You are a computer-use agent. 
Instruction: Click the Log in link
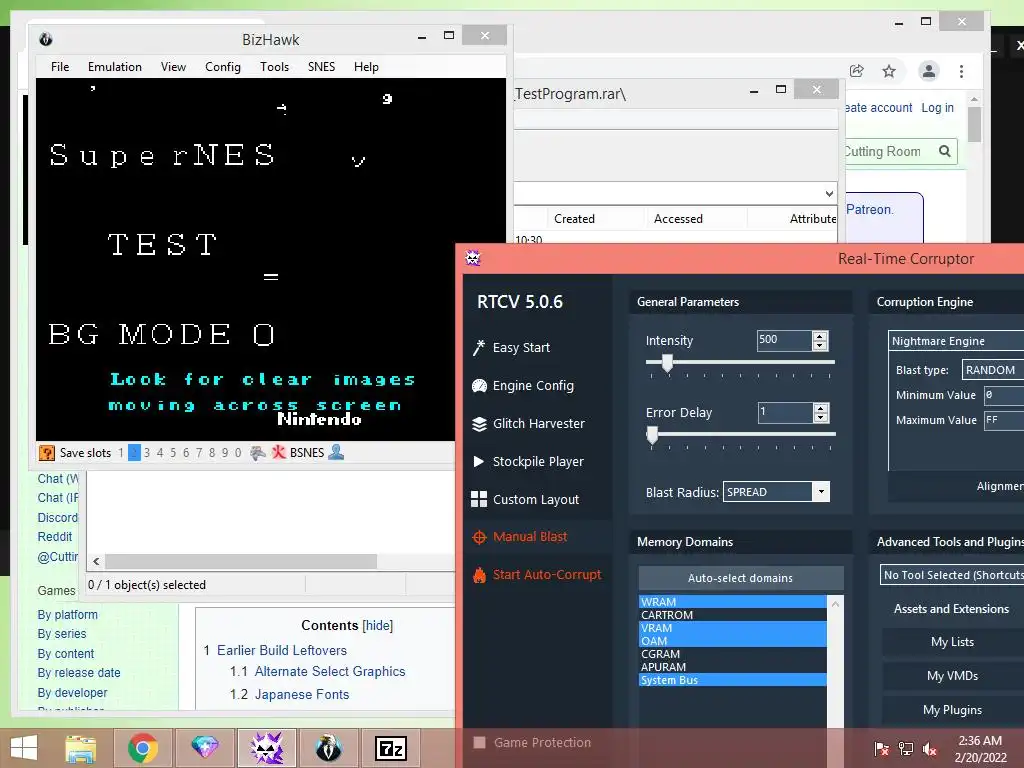tap(937, 108)
